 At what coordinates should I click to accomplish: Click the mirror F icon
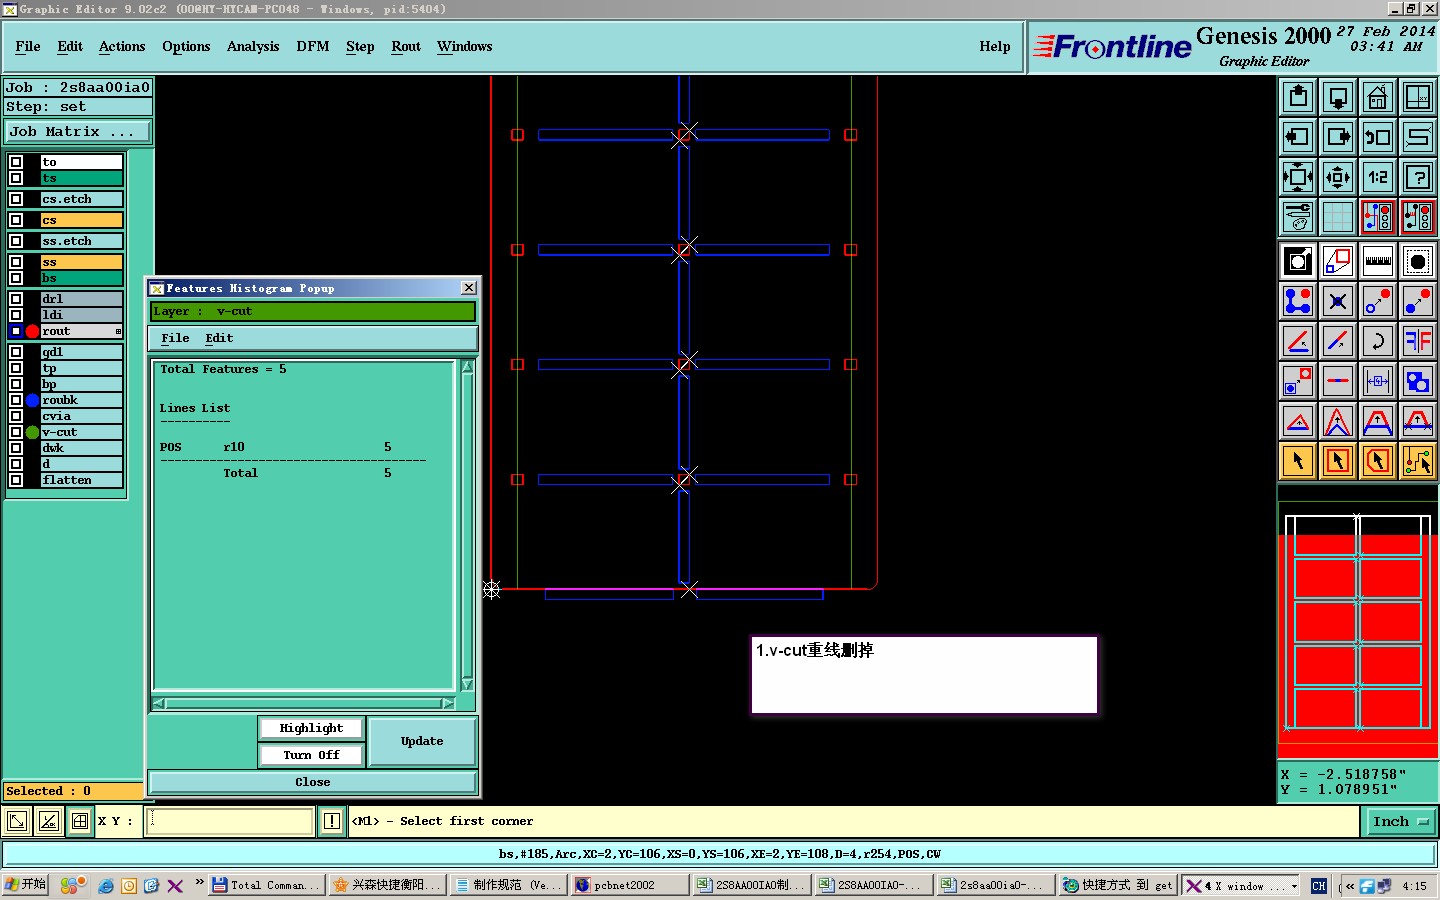click(1418, 341)
